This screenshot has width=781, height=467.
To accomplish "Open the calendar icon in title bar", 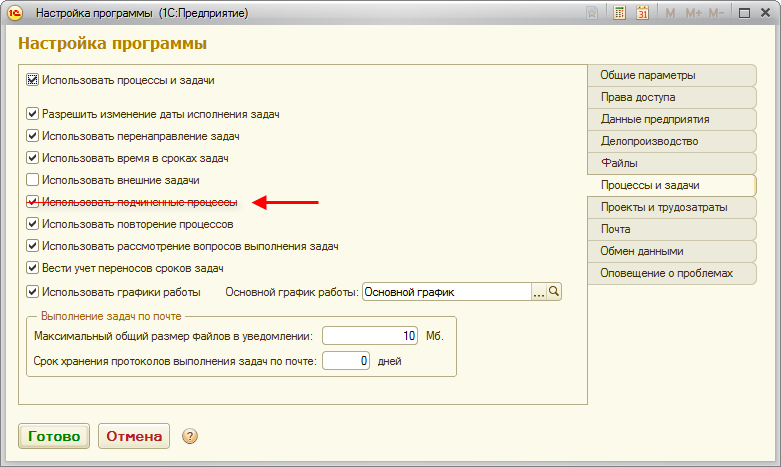I will (643, 13).
